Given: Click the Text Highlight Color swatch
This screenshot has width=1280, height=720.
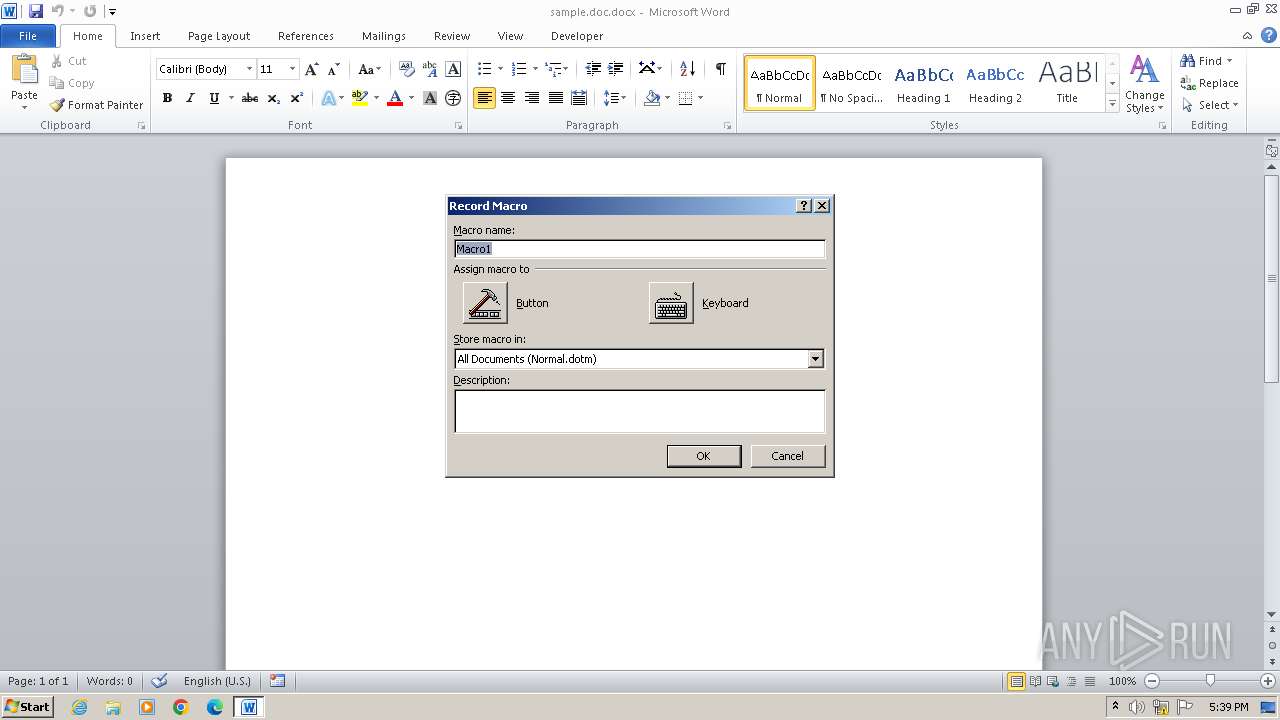Looking at the screenshot, I should point(360,98).
